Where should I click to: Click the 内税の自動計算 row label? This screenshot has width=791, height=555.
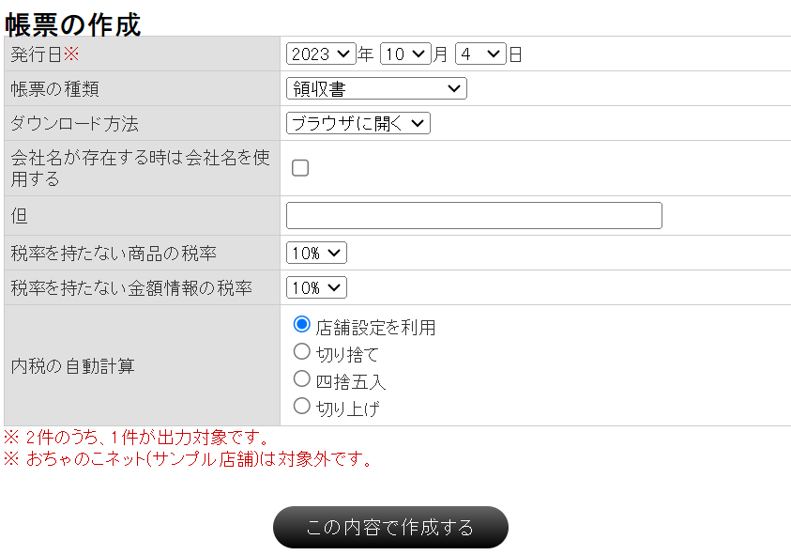[72, 366]
